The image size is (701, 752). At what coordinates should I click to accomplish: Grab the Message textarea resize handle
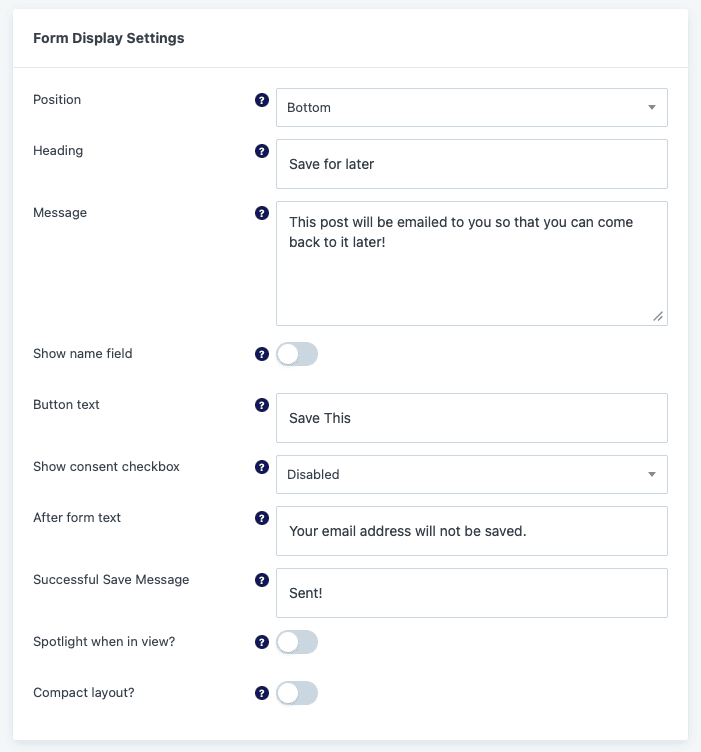click(x=658, y=317)
